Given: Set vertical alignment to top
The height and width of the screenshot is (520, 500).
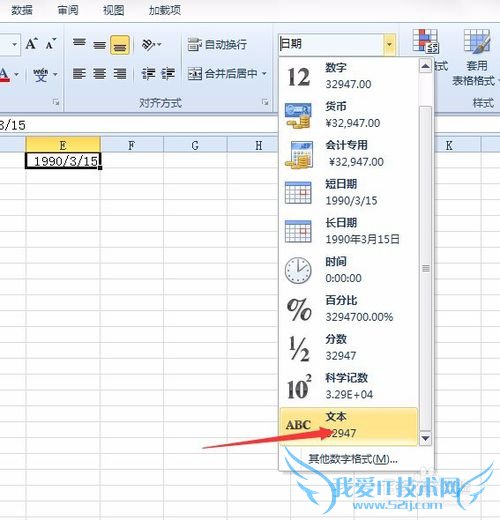Looking at the screenshot, I should [x=79, y=44].
